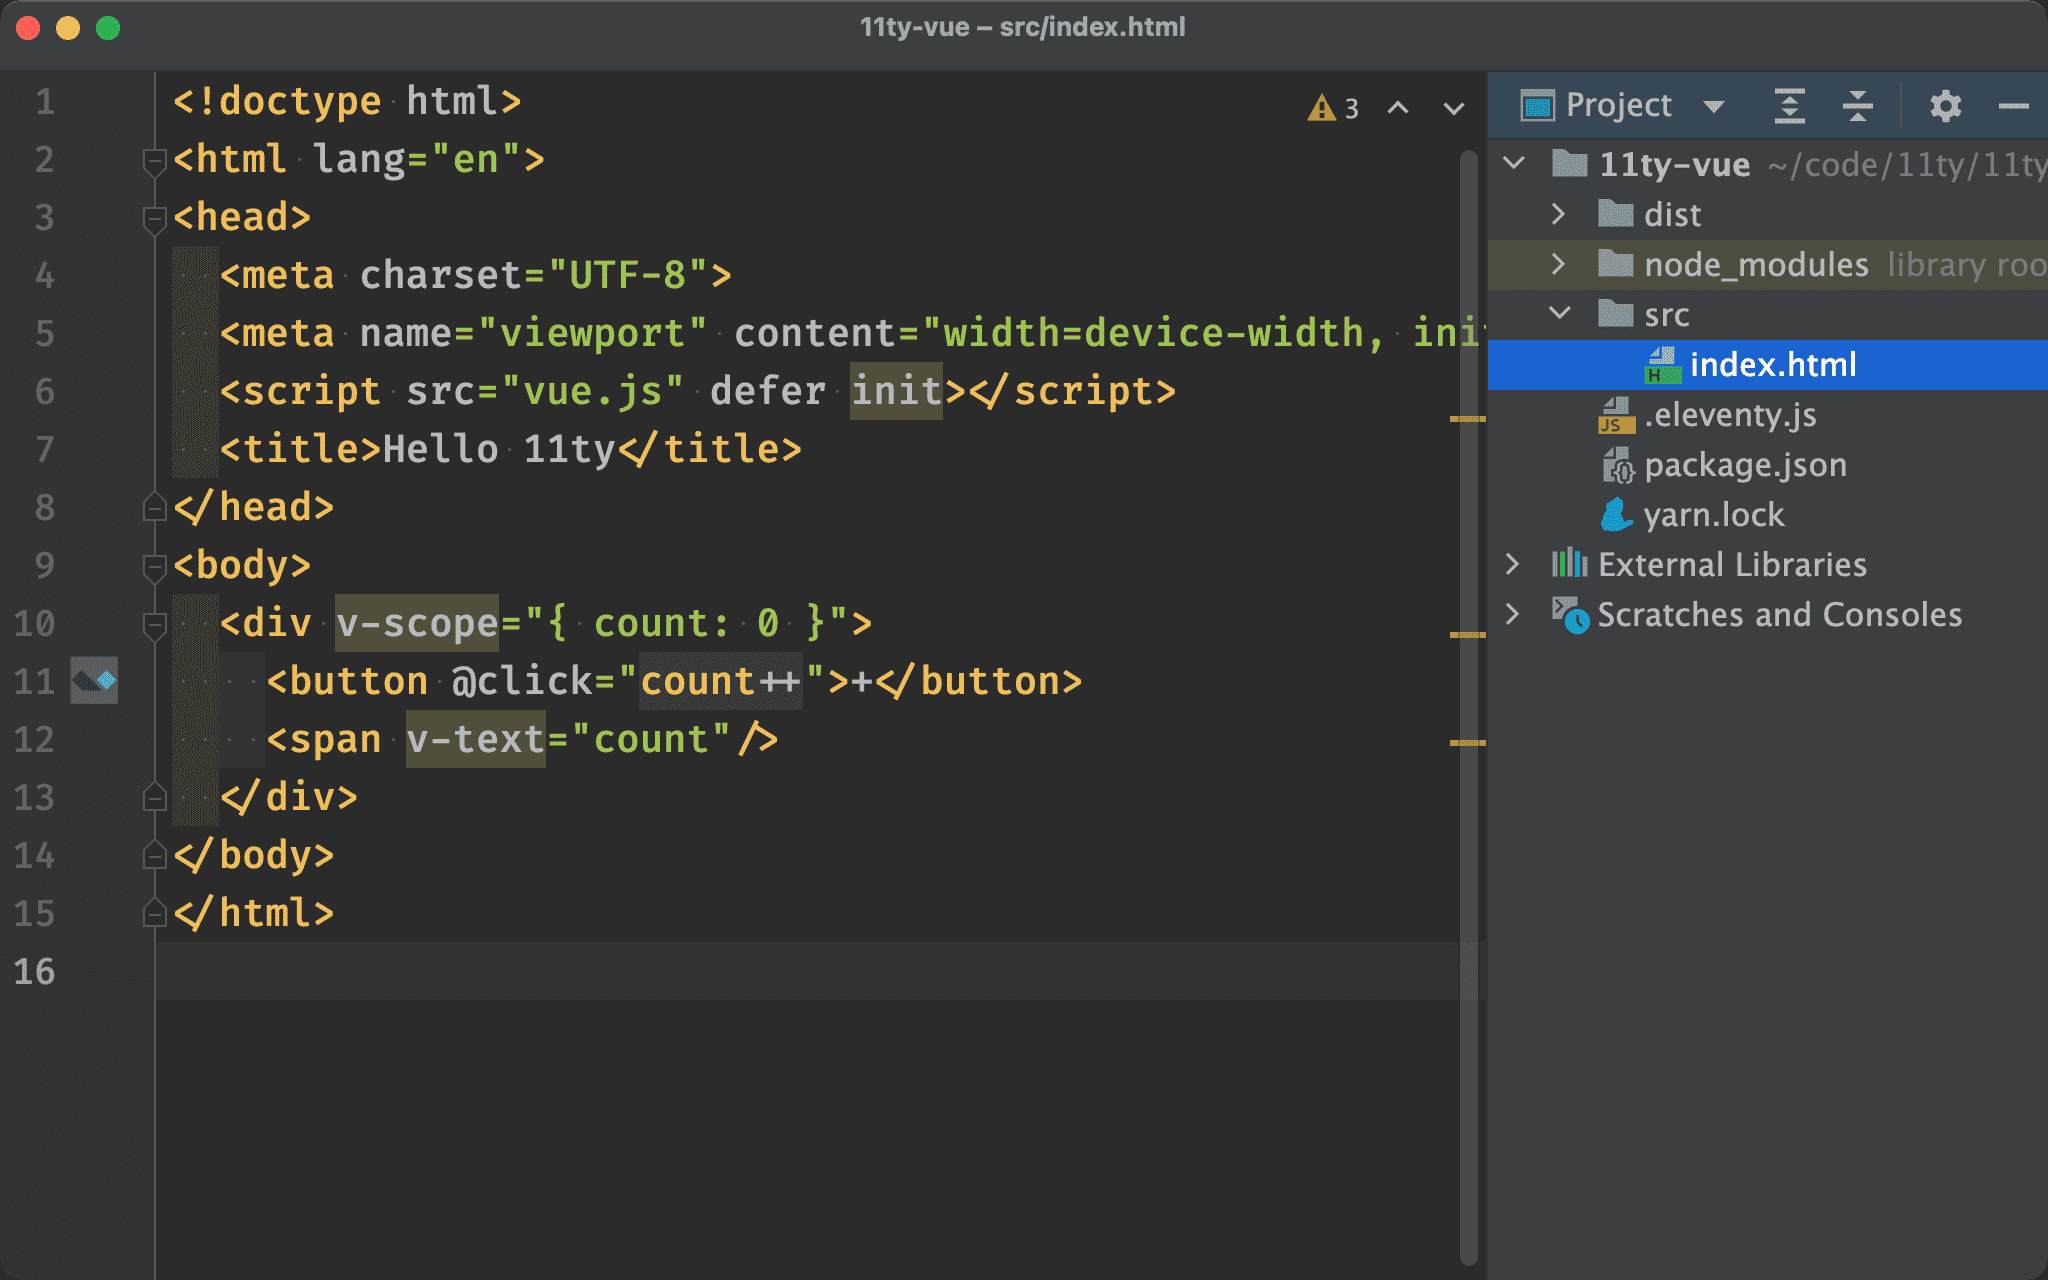The width and height of the screenshot is (2048, 1280).
Task: Click the .eleventy.js JS file icon
Action: click(x=1616, y=415)
